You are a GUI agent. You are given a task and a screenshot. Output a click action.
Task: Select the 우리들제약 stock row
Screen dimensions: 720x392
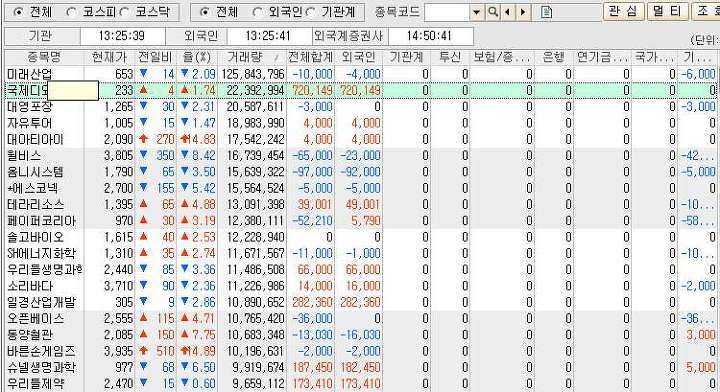360,383
